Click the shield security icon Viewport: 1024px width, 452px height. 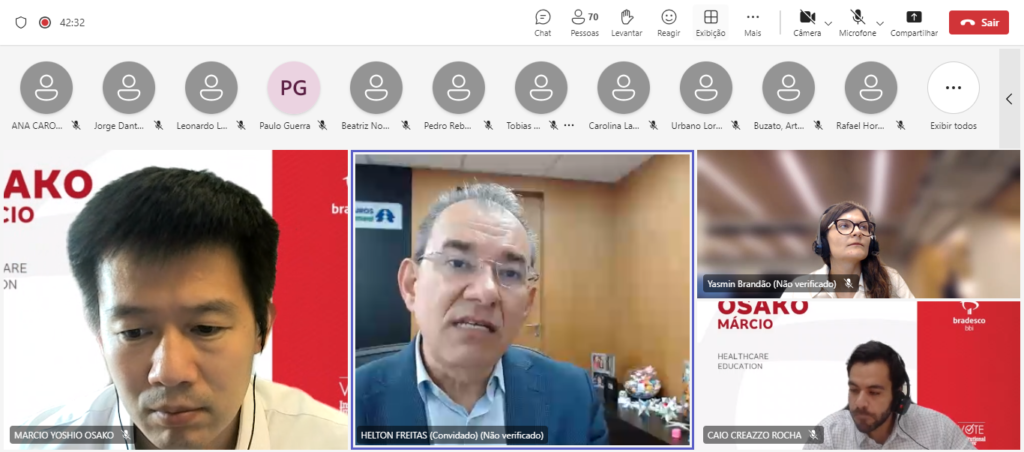coord(21,22)
